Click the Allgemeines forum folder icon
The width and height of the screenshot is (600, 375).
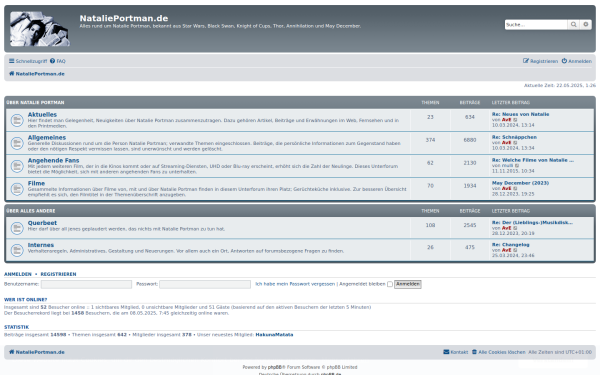[17, 143]
